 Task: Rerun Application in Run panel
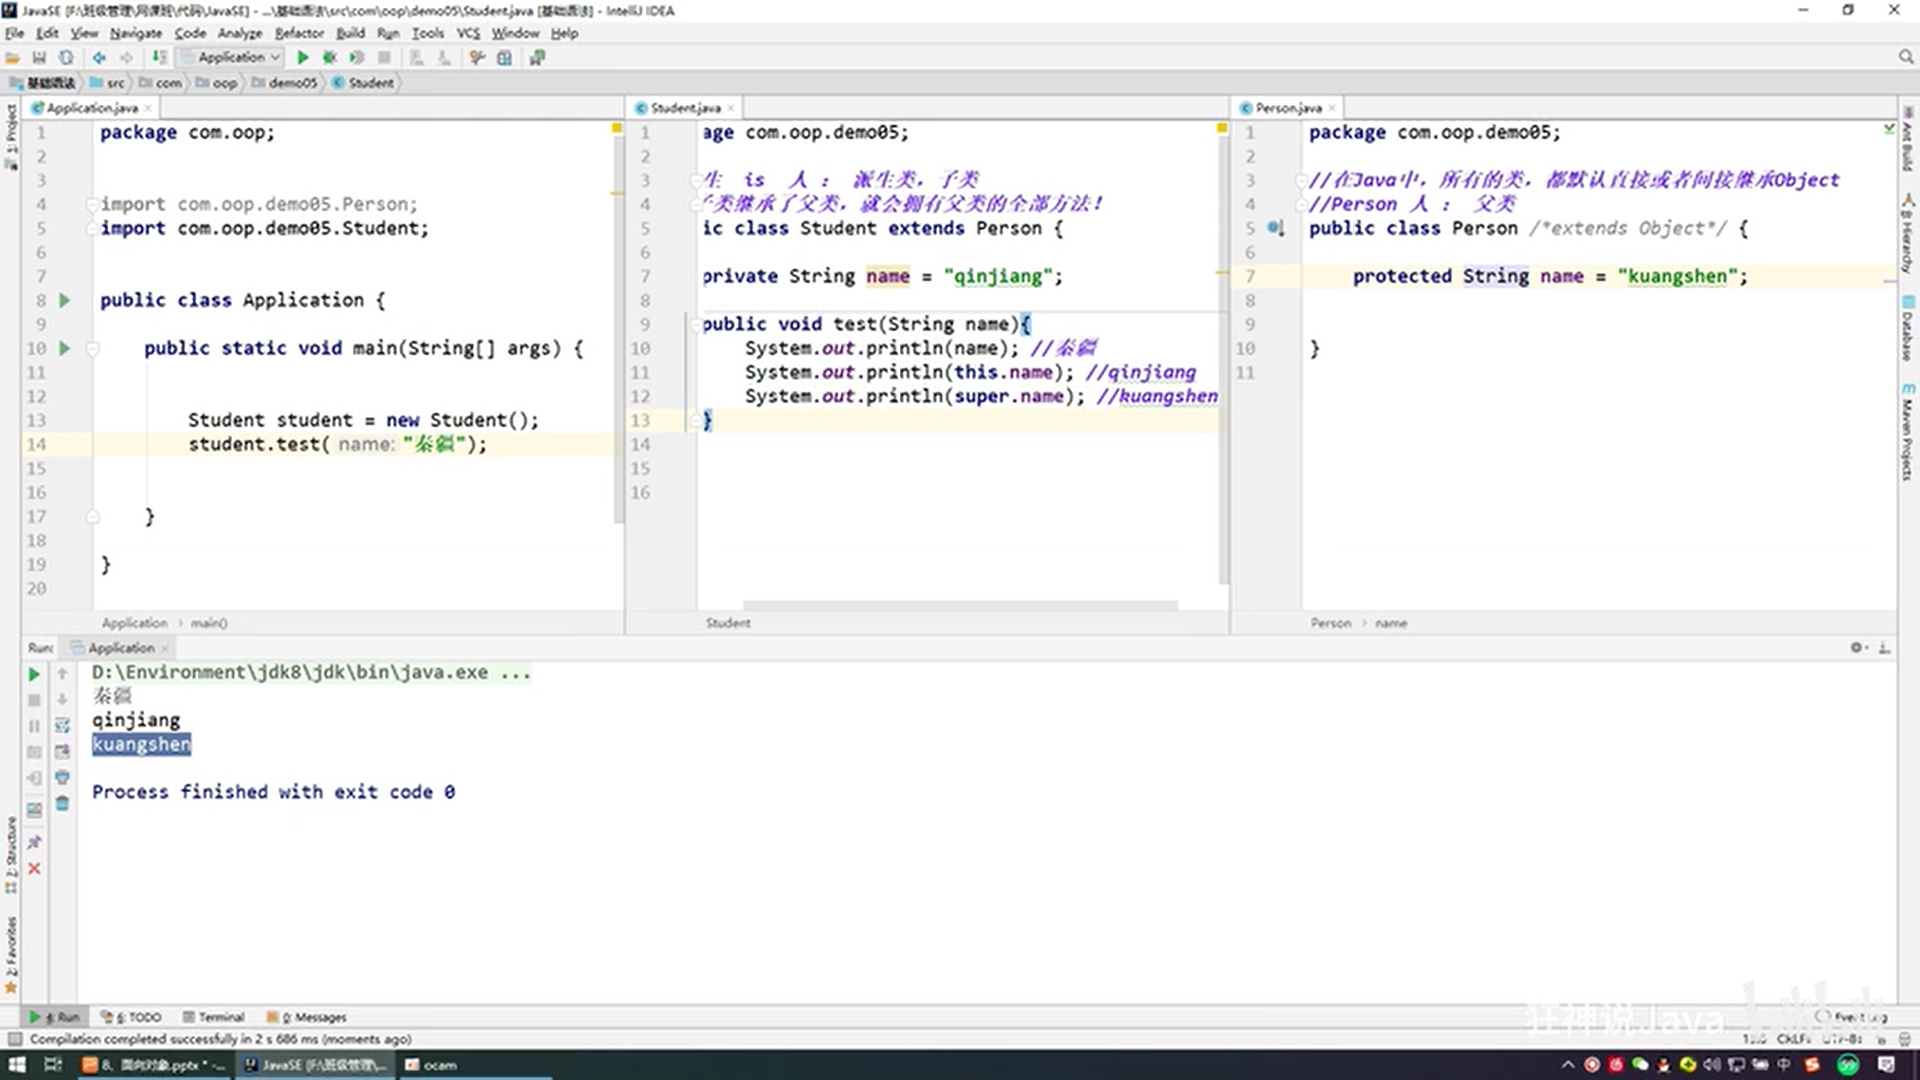pyautogui.click(x=33, y=675)
